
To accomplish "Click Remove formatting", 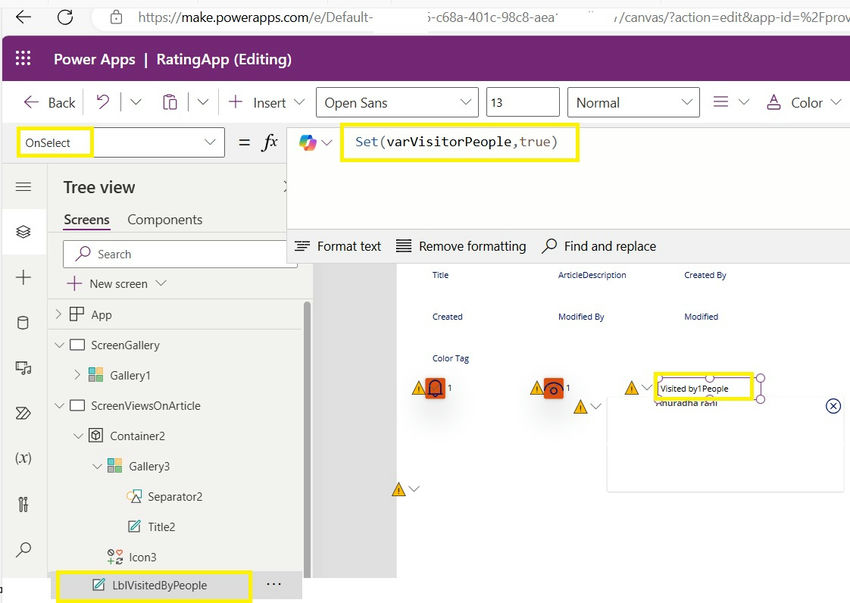I will pos(461,246).
